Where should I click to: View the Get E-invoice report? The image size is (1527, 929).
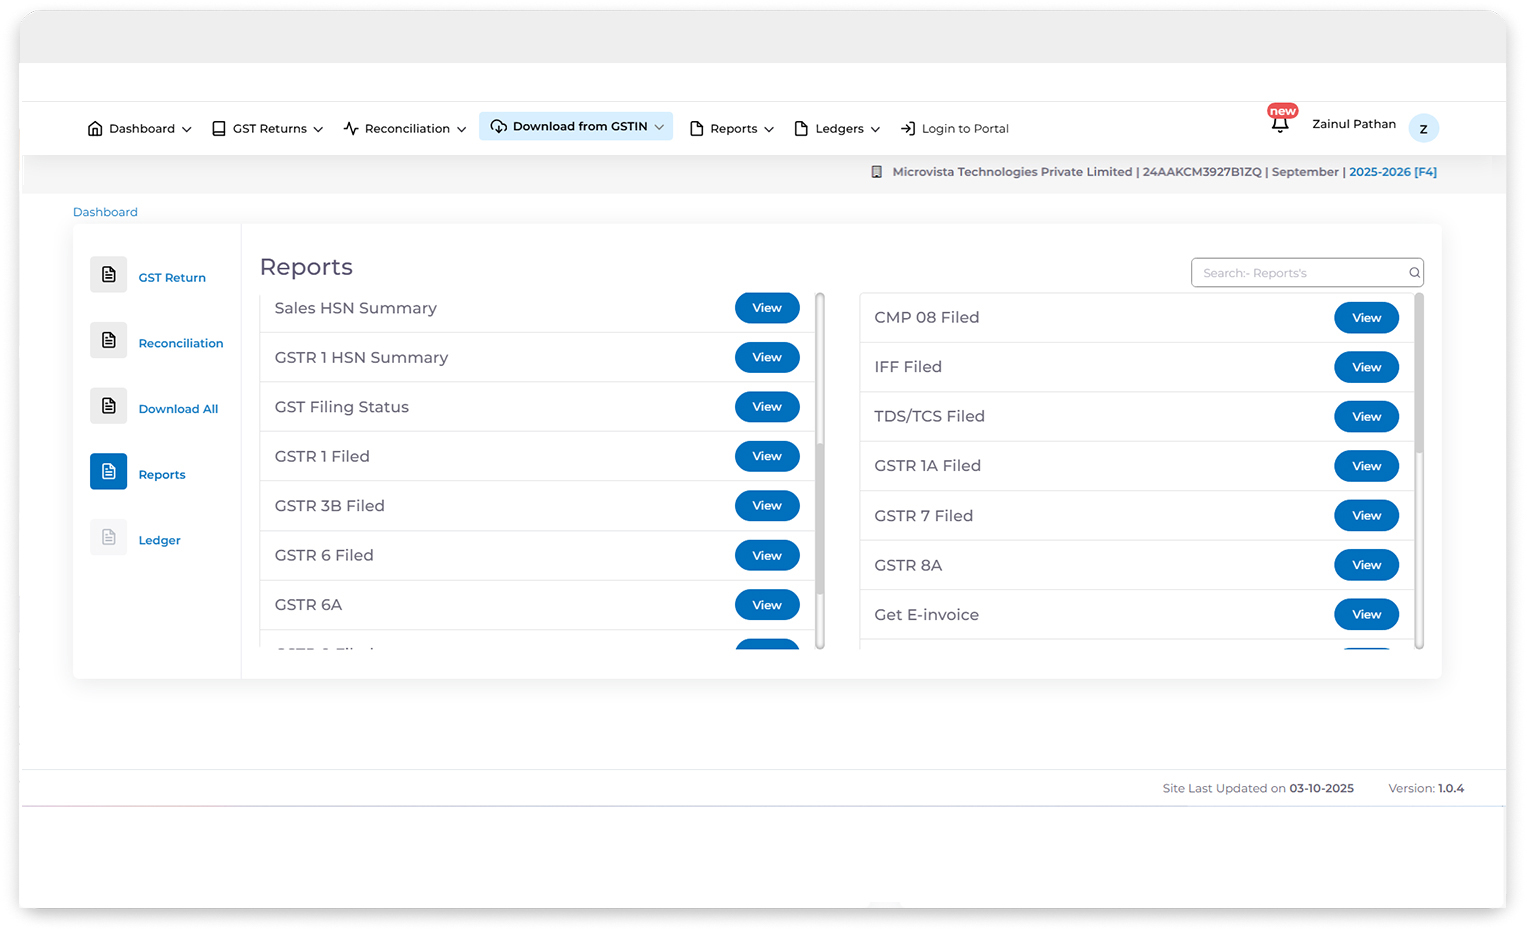tap(1365, 615)
